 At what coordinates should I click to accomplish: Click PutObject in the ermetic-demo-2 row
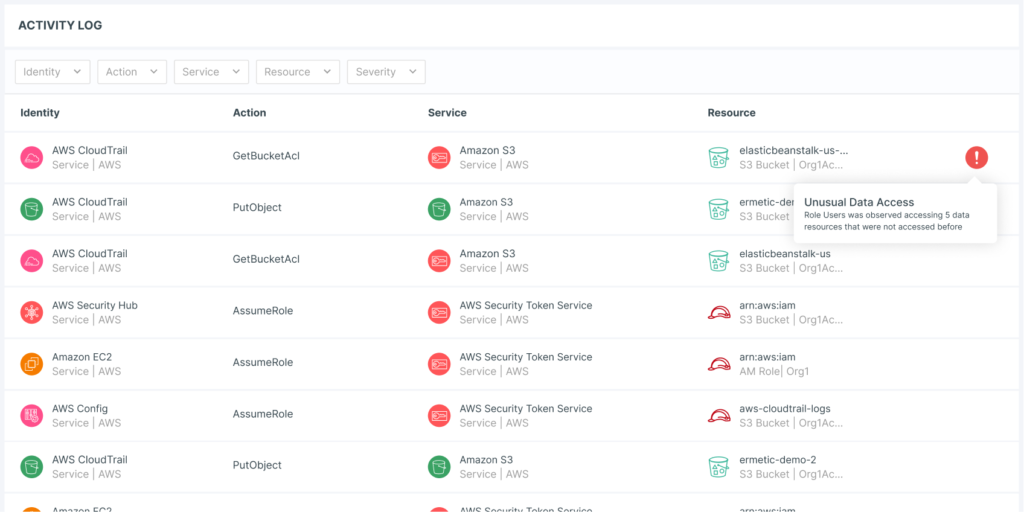pos(257,466)
